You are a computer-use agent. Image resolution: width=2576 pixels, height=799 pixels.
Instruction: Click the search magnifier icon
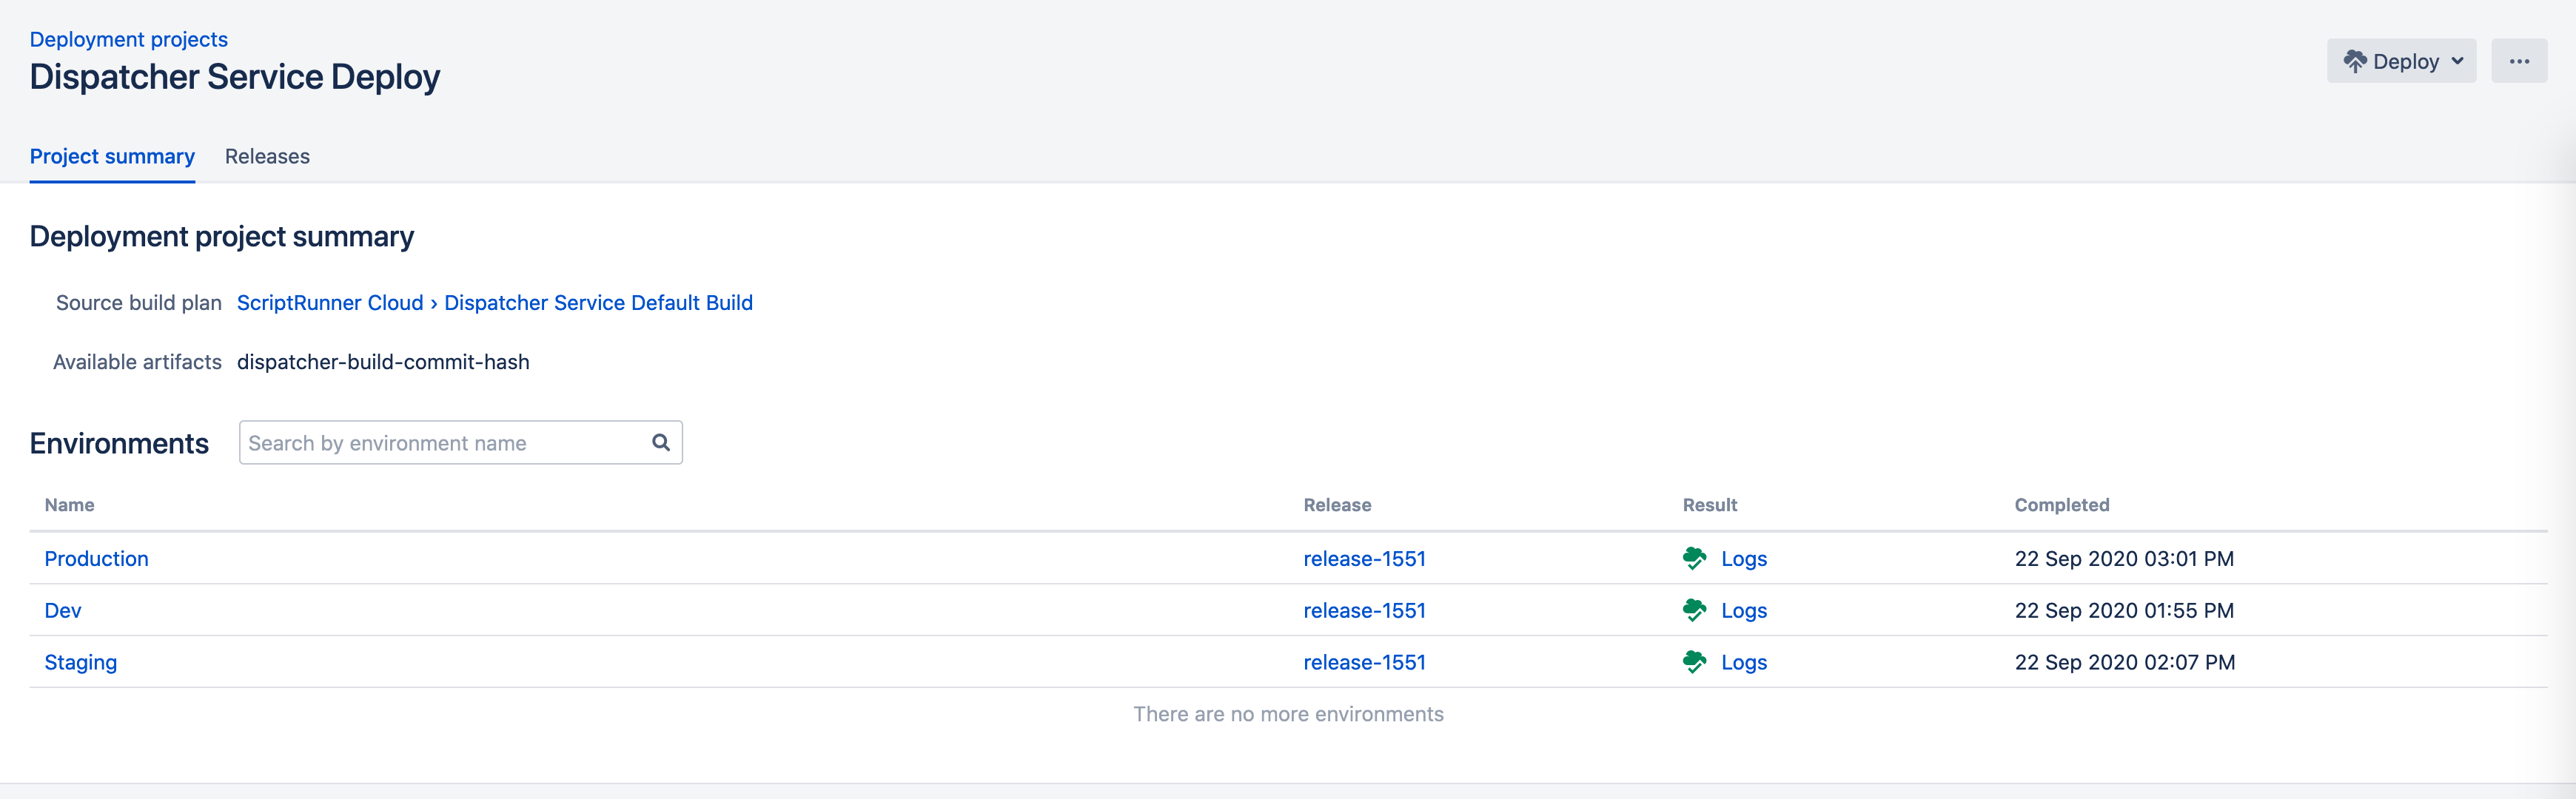pos(661,442)
